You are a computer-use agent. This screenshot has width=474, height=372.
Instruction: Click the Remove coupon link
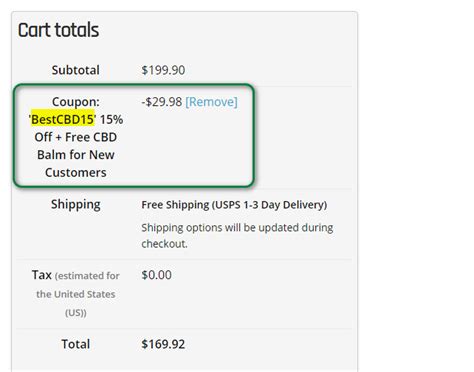pos(211,102)
